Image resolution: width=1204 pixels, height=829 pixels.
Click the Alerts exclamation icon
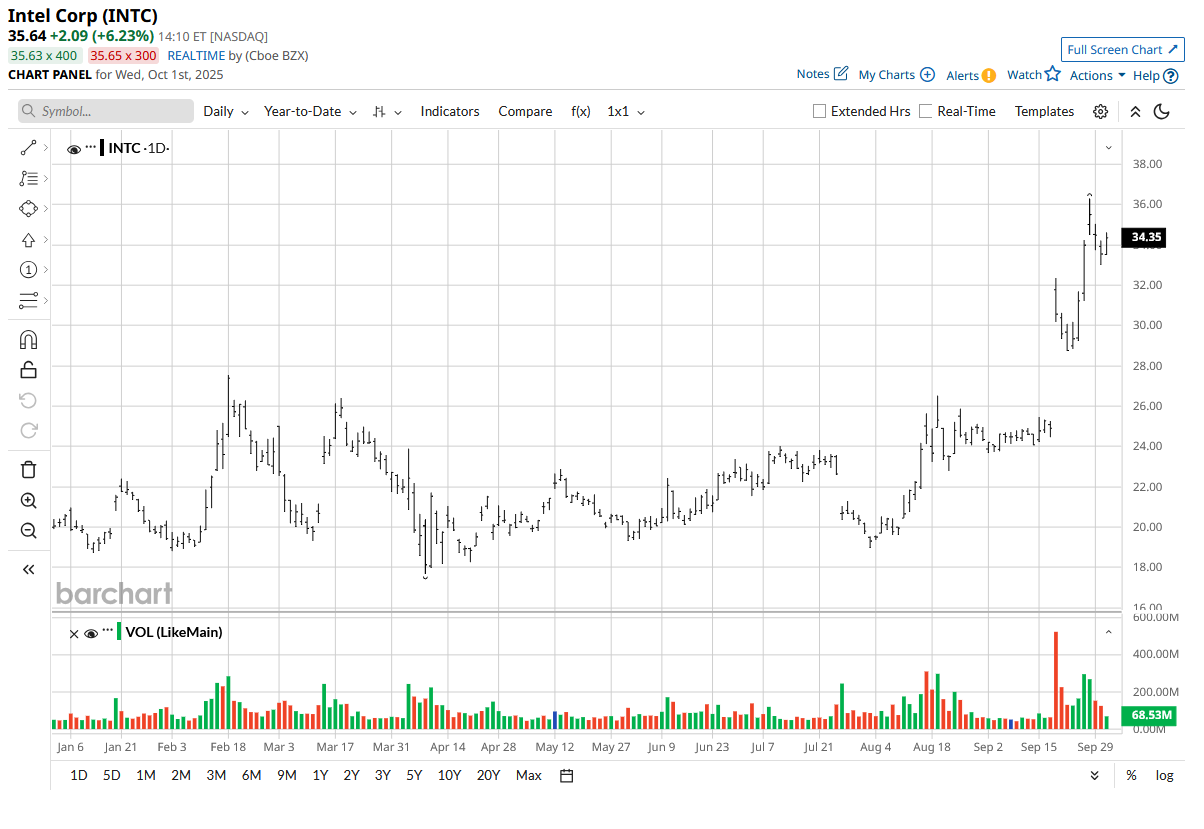(x=988, y=75)
